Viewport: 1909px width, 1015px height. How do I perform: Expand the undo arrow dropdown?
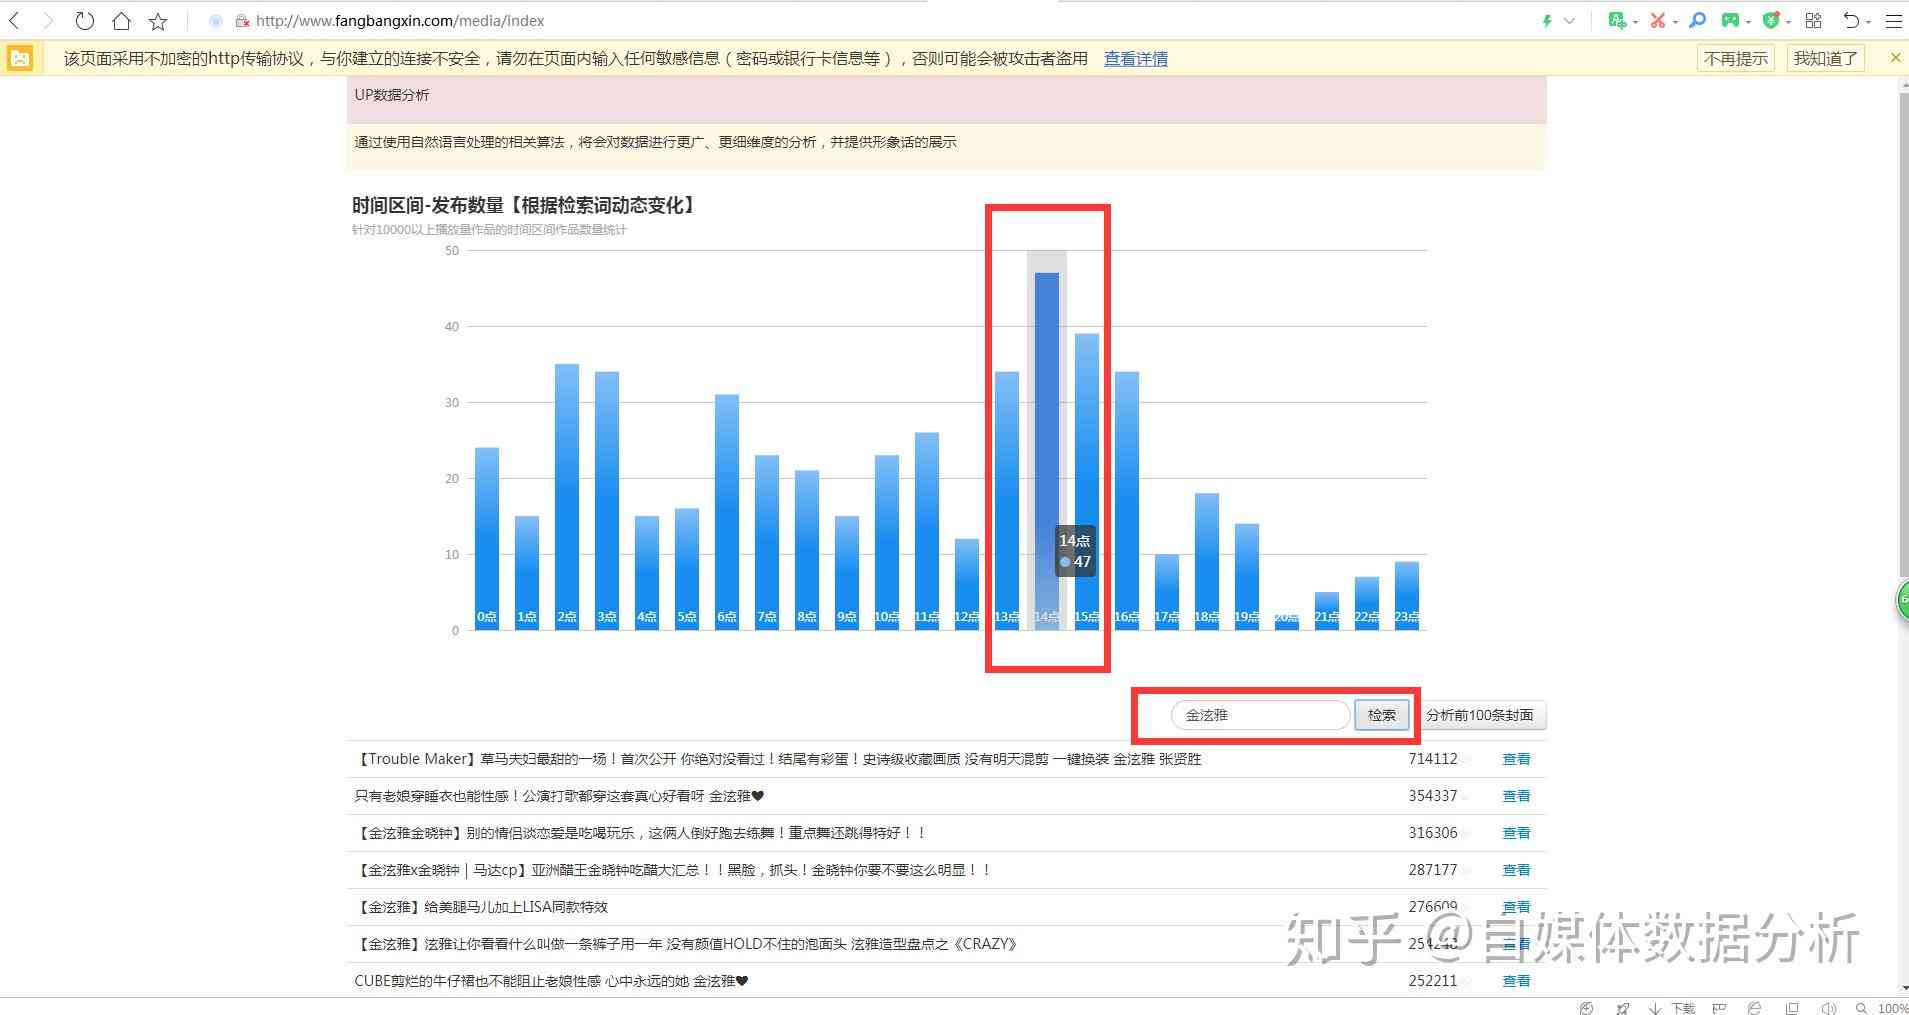coord(1868,21)
